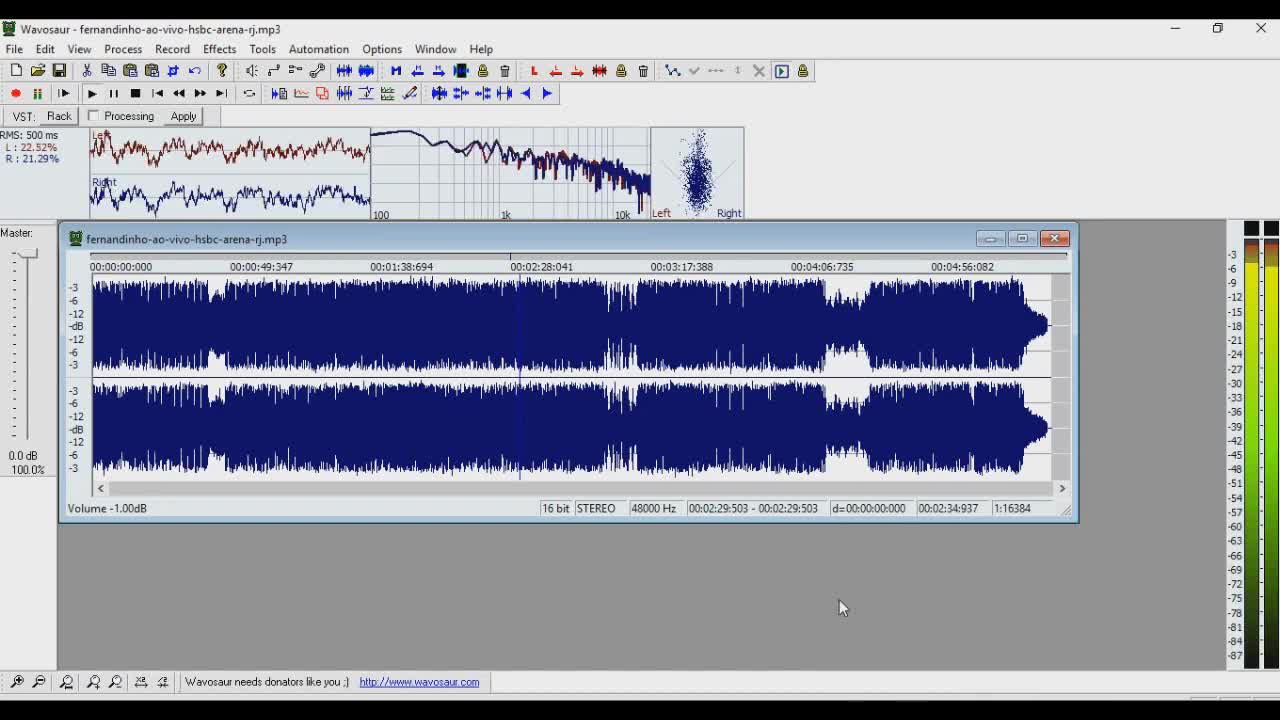Open the File menu
The image size is (1280, 720).
[14, 49]
